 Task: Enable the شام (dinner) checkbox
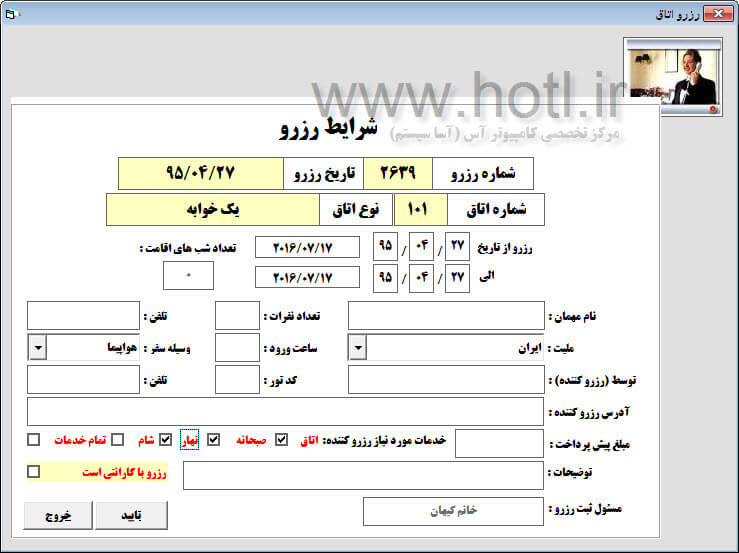[x=117, y=439]
